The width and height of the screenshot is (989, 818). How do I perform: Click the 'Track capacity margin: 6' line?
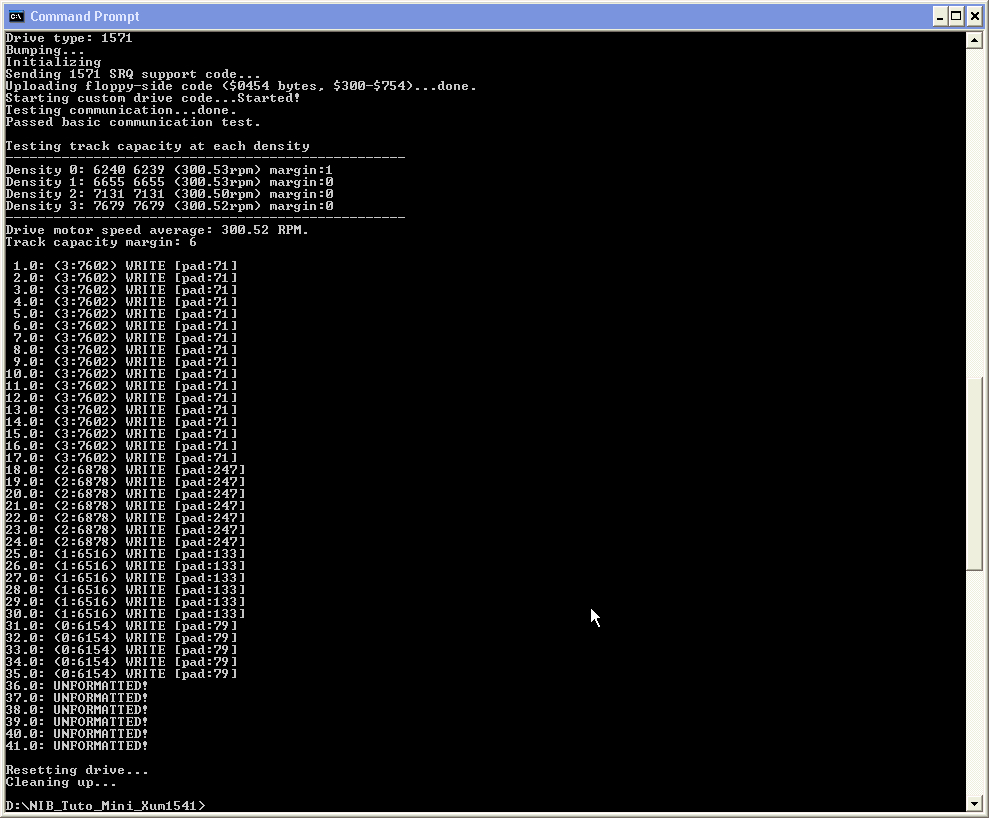pyautogui.click(x=101, y=242)
